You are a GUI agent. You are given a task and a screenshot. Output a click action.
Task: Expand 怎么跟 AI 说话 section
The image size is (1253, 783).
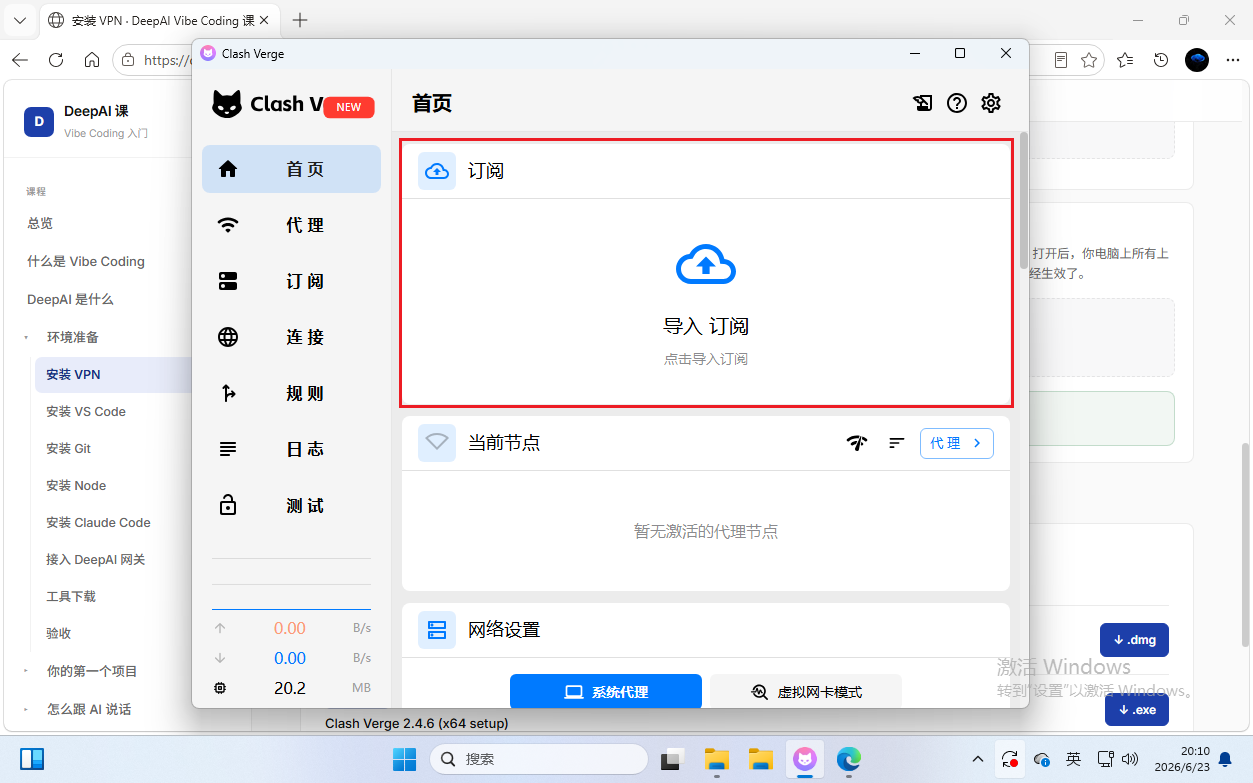pyautogui.click(x=89, y=709)
